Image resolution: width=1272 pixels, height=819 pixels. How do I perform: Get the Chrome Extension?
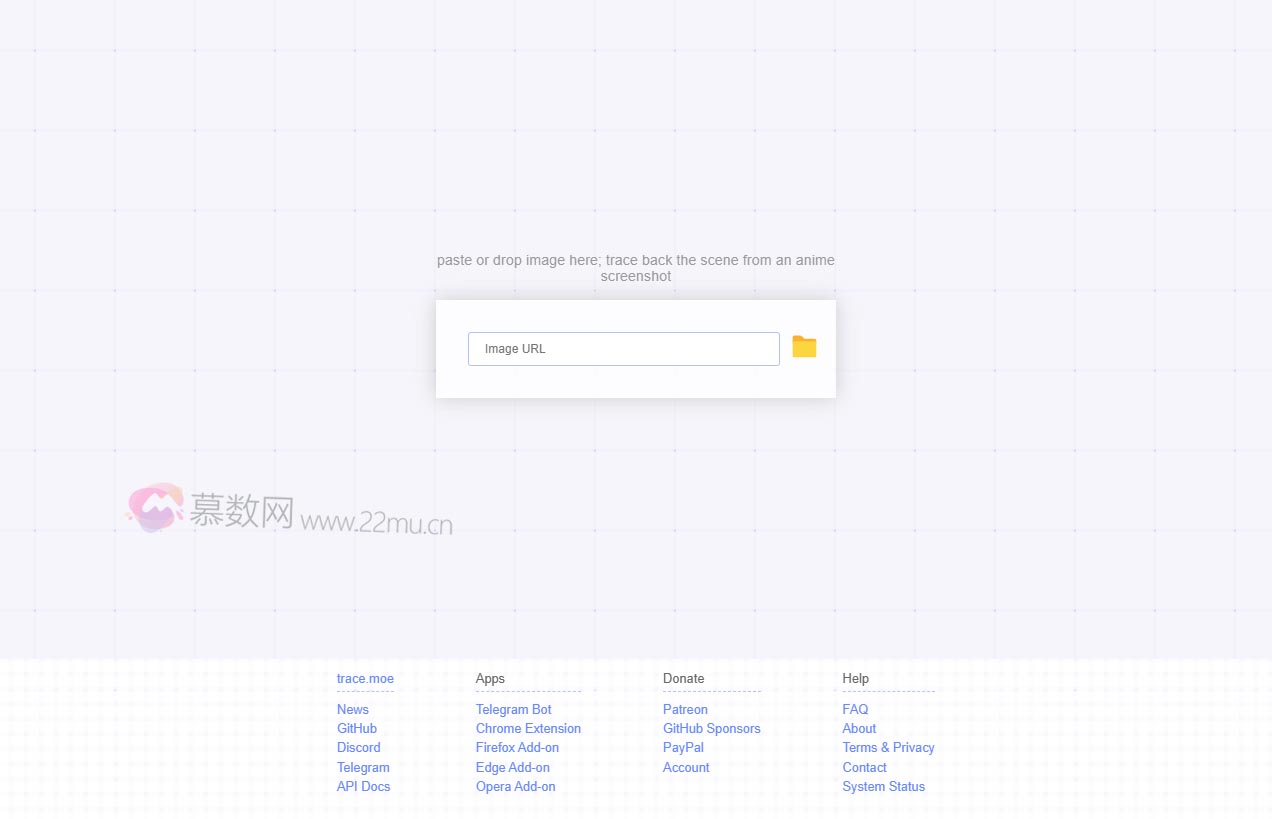[528, 728]
